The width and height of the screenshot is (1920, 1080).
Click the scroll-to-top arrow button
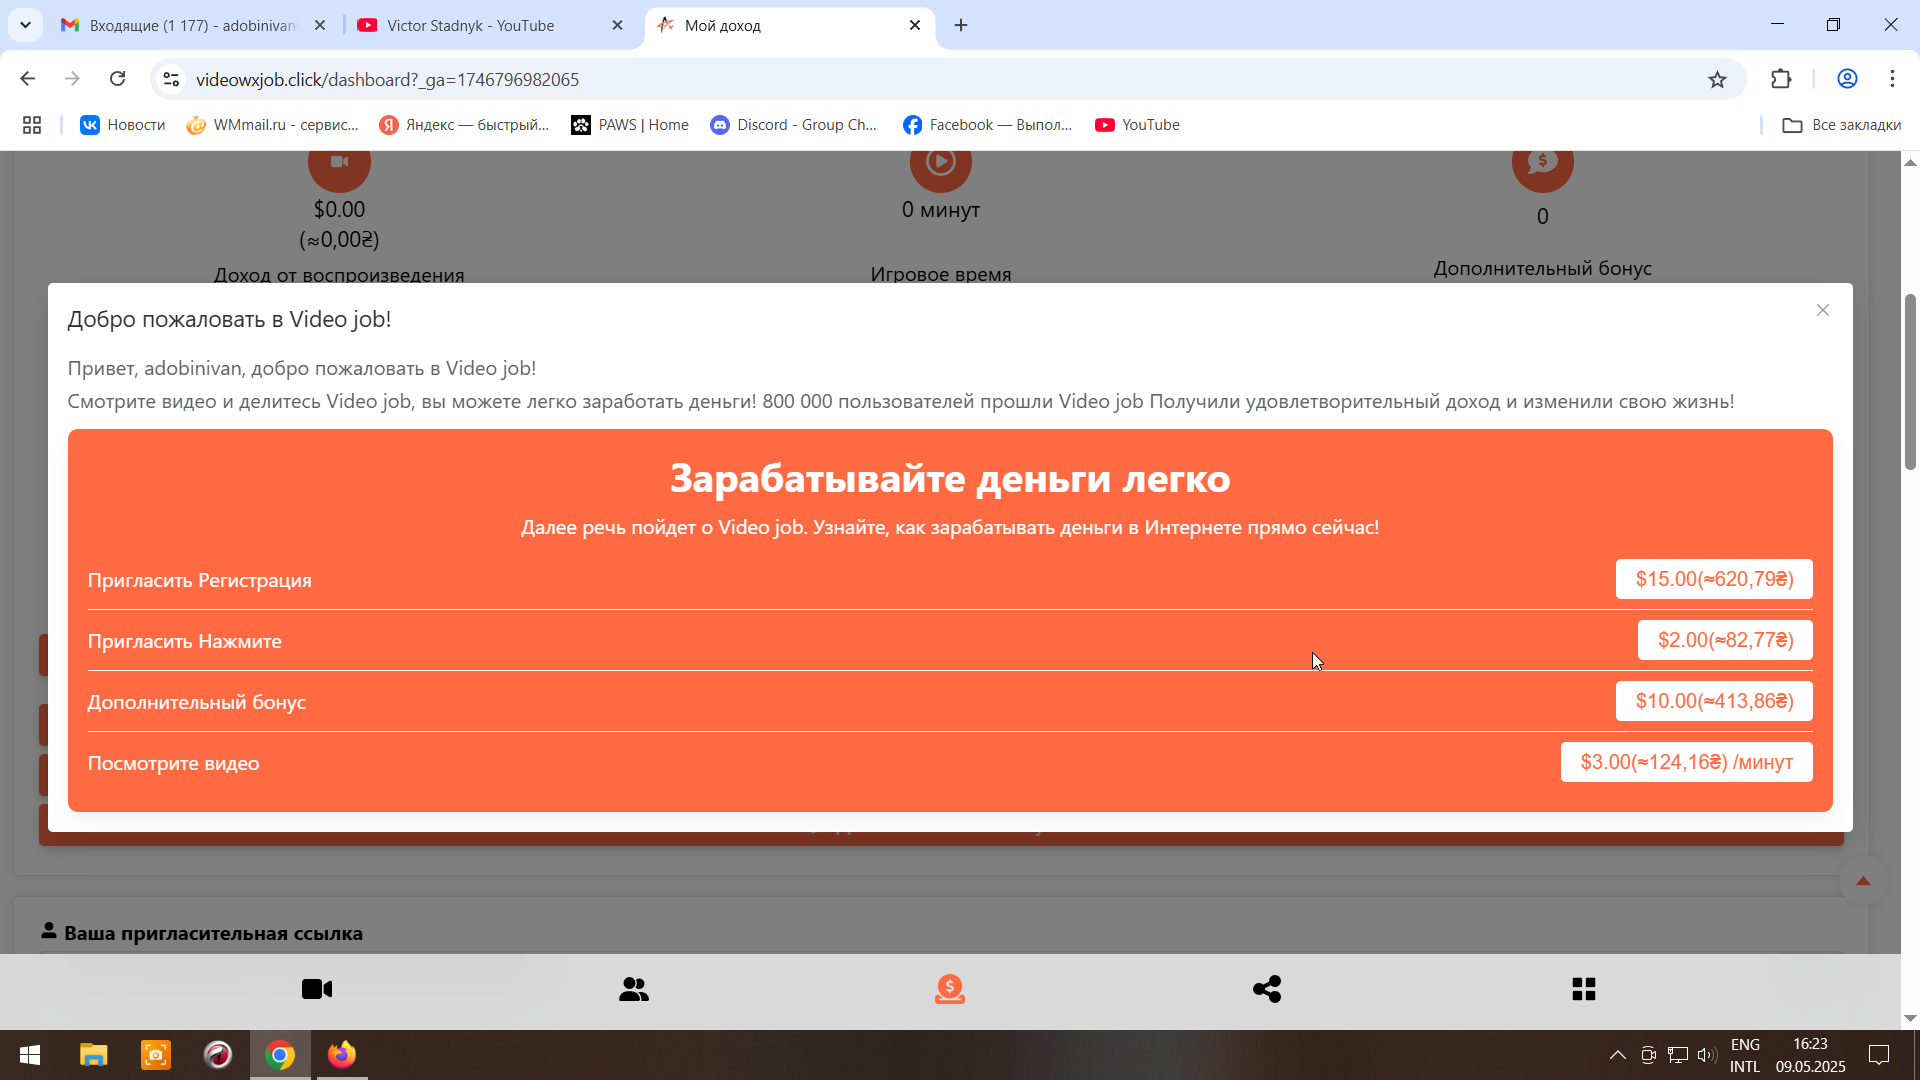[x=1863, y=881]
